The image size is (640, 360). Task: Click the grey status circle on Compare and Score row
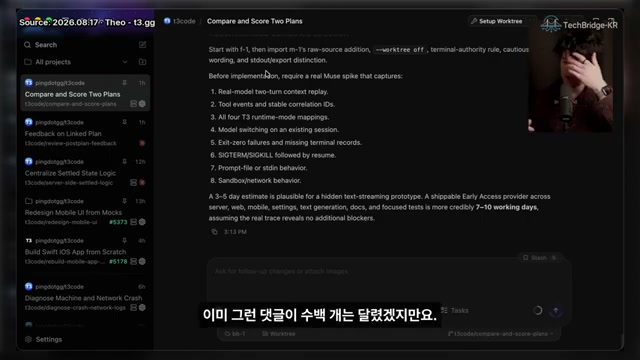click(x=142, y=104)
